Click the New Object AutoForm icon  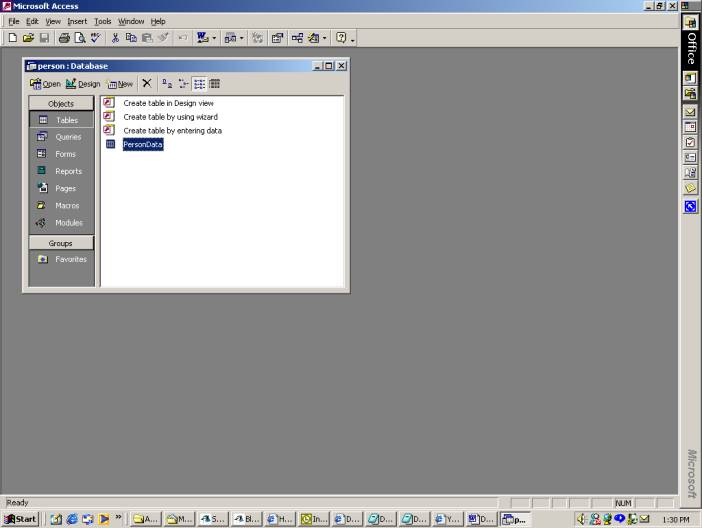pyautogui.click(x=314, y=38)
